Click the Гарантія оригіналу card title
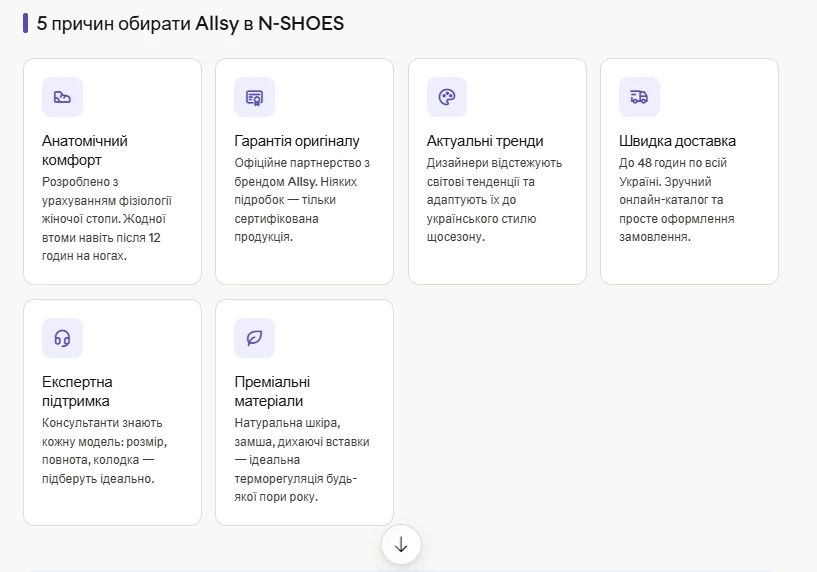 coord(297,141)
